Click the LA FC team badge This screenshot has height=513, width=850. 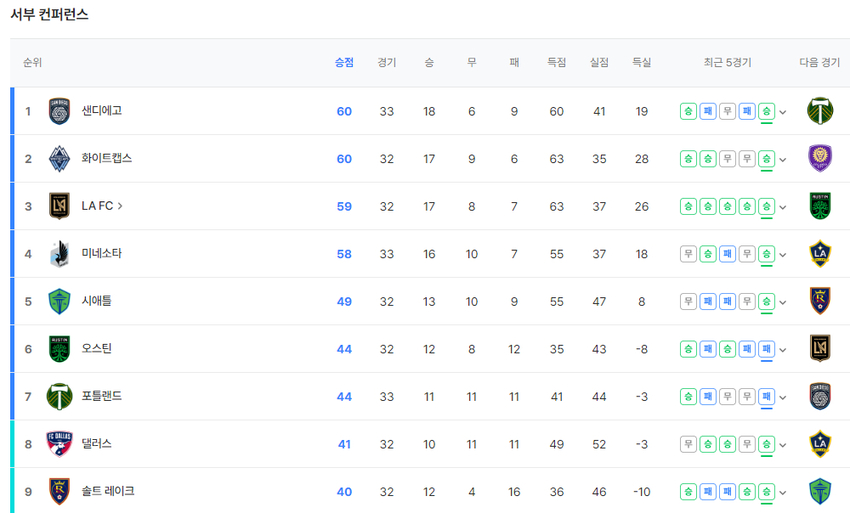click(x=60, y=206)
